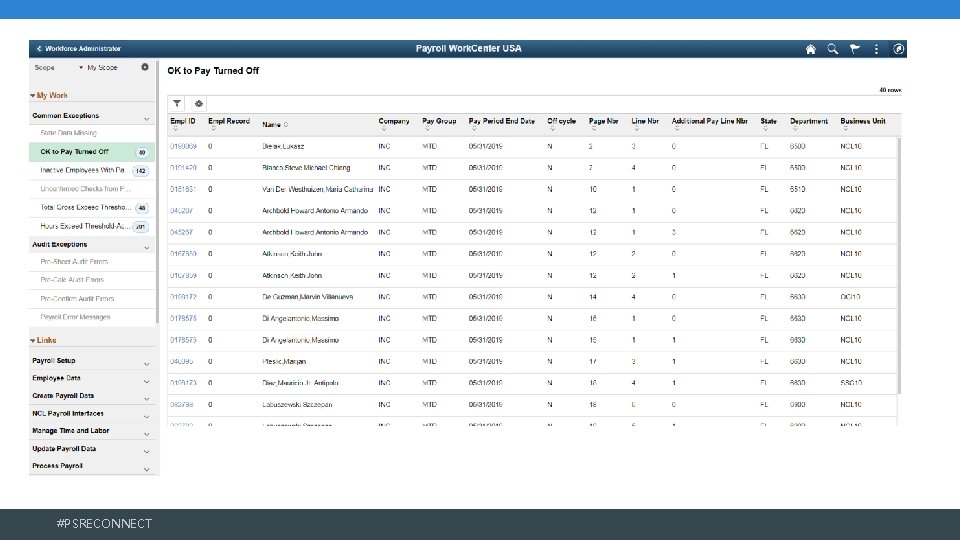Sort by Page Nbr column

[x=603, y=122]
